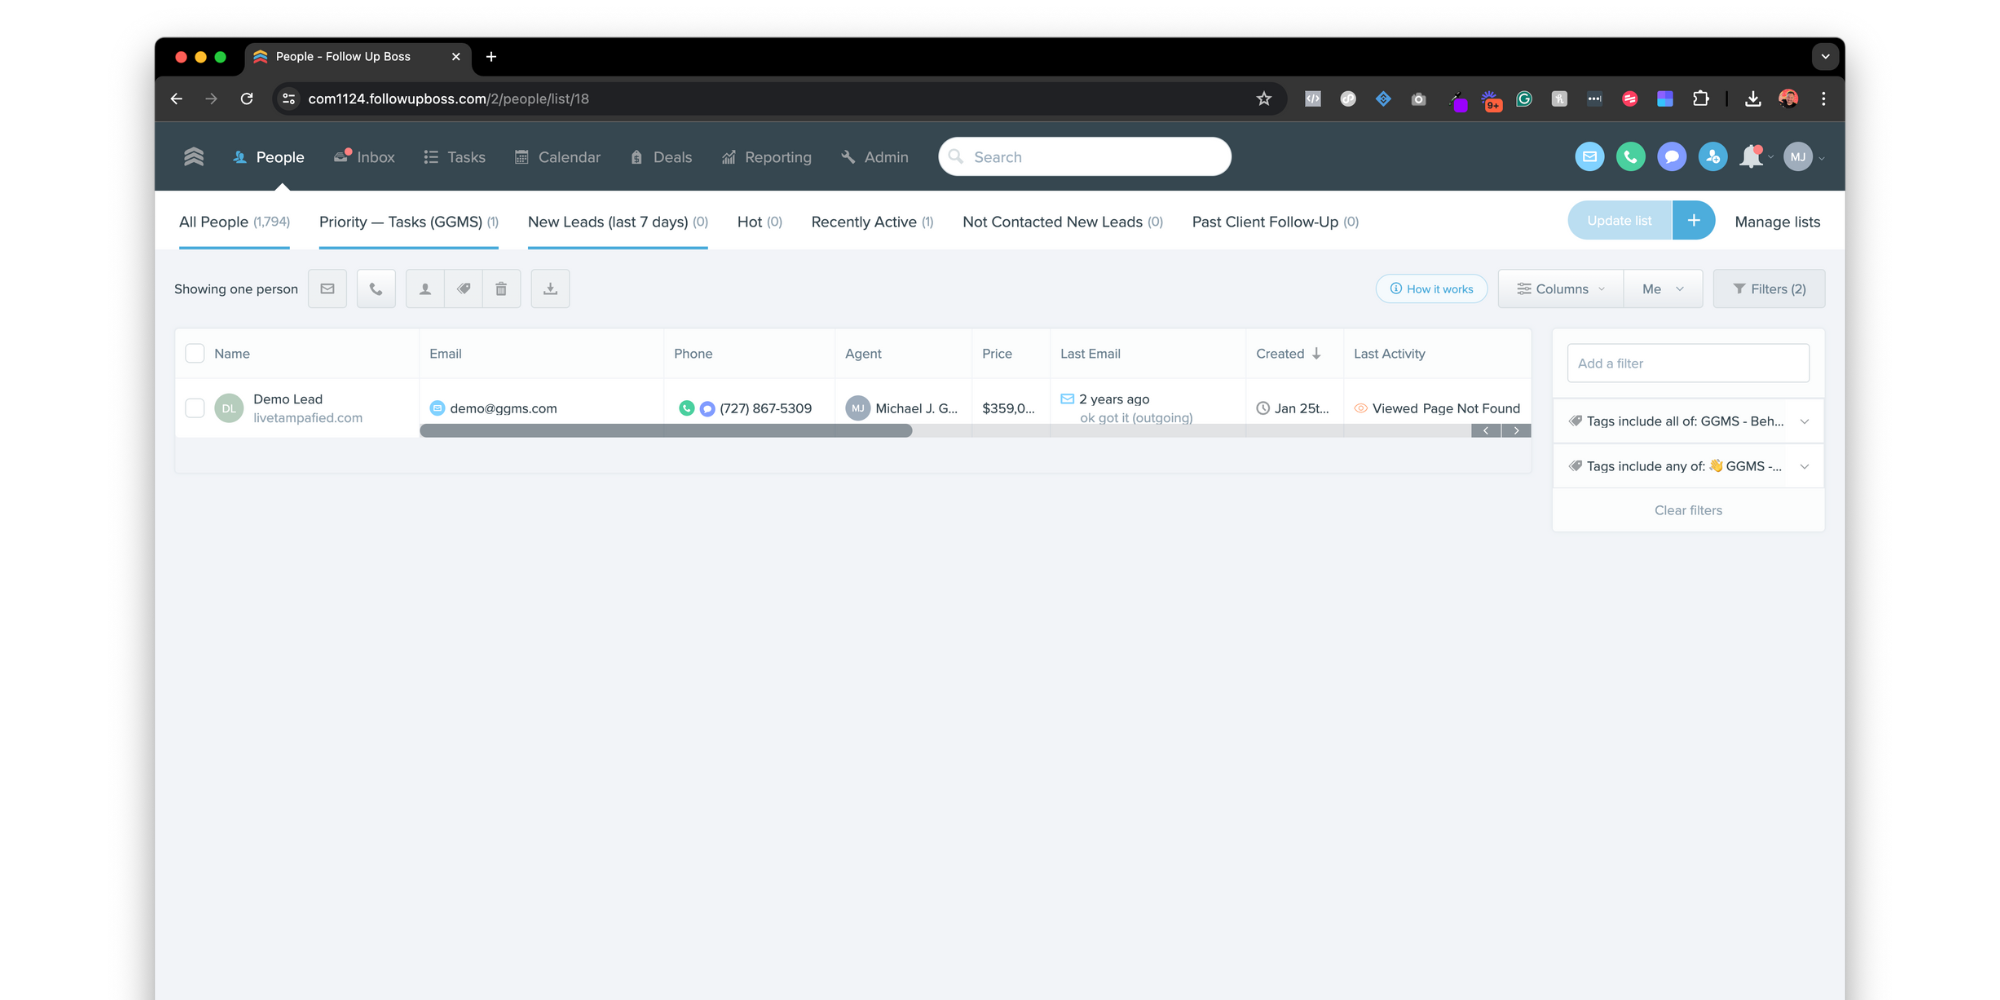2000x1000 pixels.
Task: Click the blue email compose icon in header
Action: coord(1590,157)
